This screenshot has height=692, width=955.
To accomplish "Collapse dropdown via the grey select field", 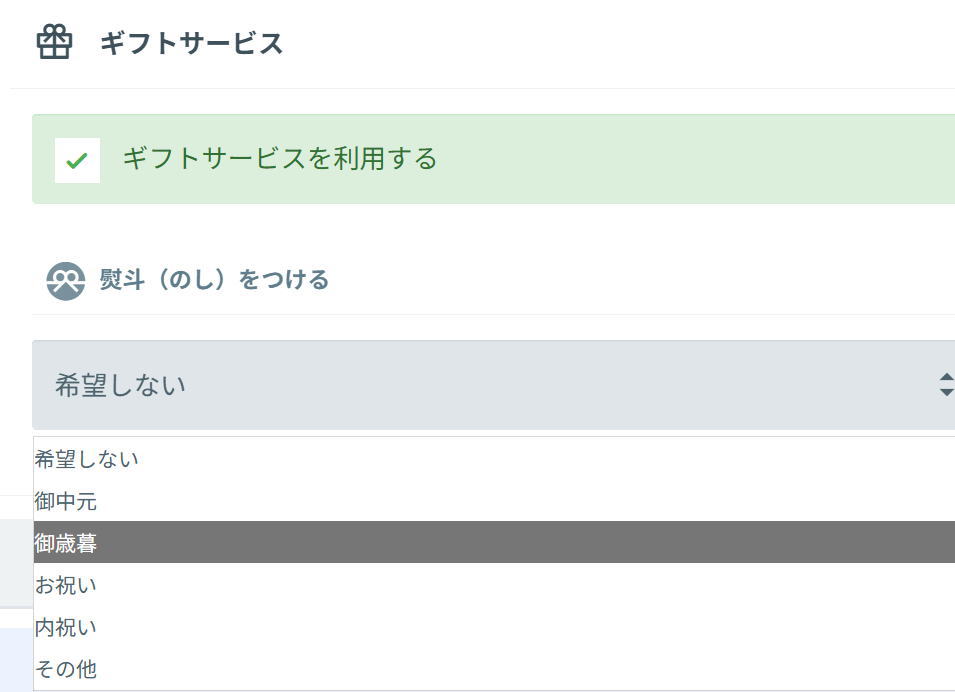I will point(600,385).
